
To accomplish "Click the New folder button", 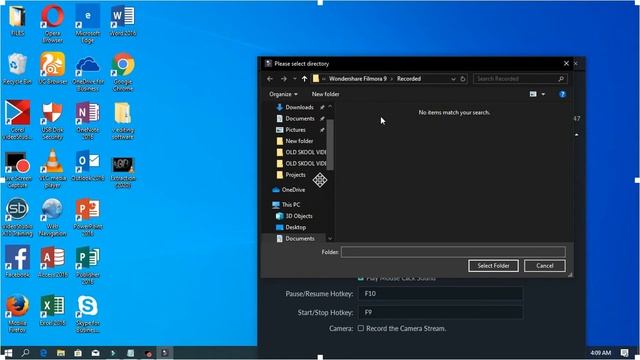I will pyautogui.click(x=325, y=94).
